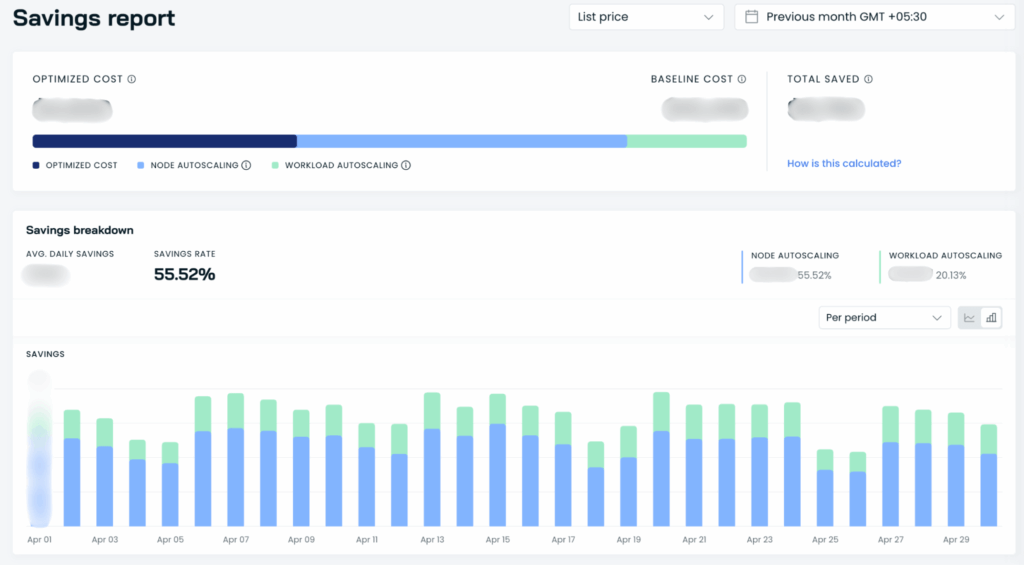Click the calendar icon in date selector

[x=752, y=17]
